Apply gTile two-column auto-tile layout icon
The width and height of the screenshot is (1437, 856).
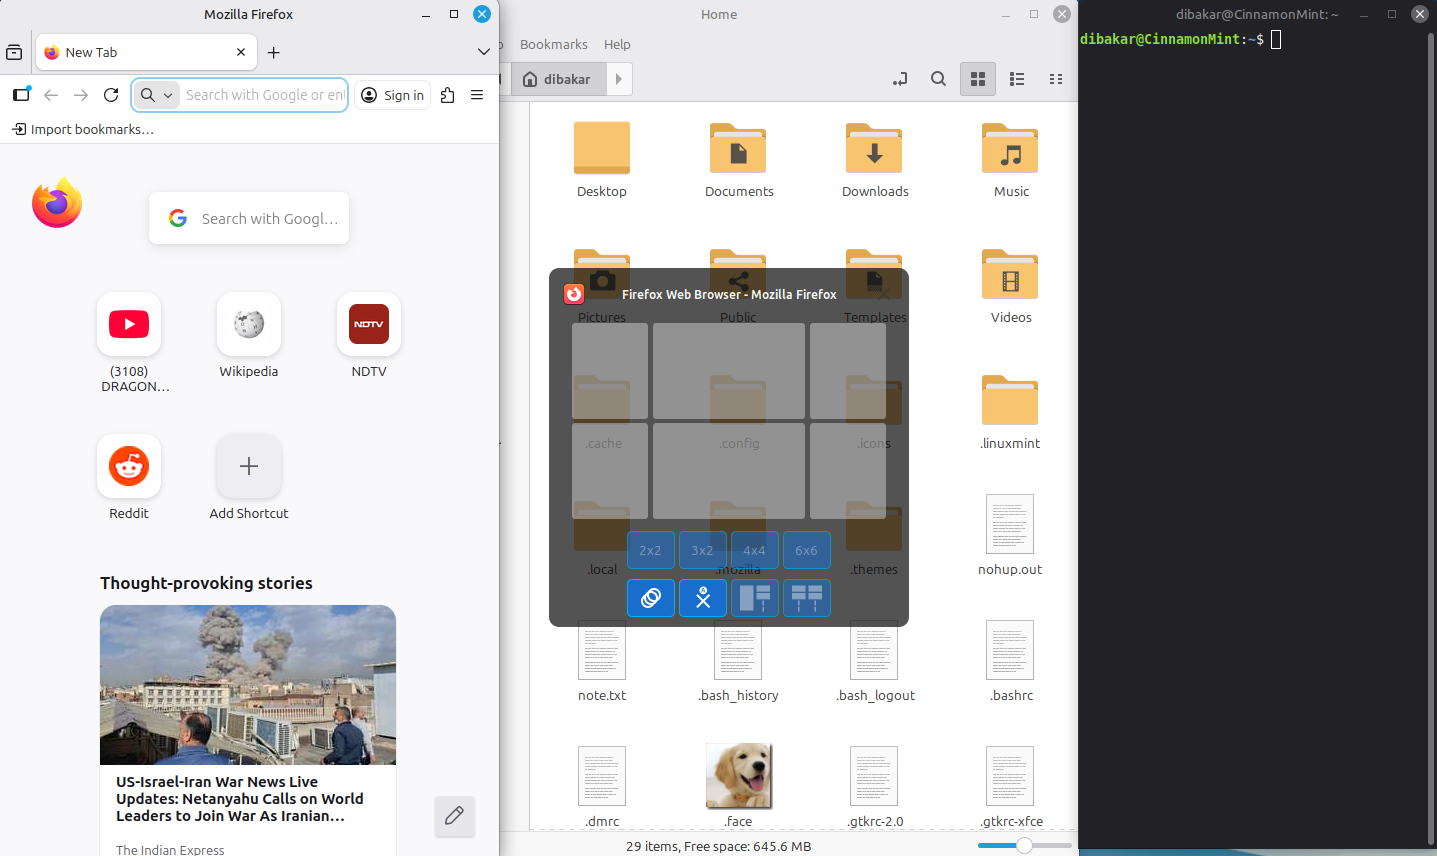[807, 598]
